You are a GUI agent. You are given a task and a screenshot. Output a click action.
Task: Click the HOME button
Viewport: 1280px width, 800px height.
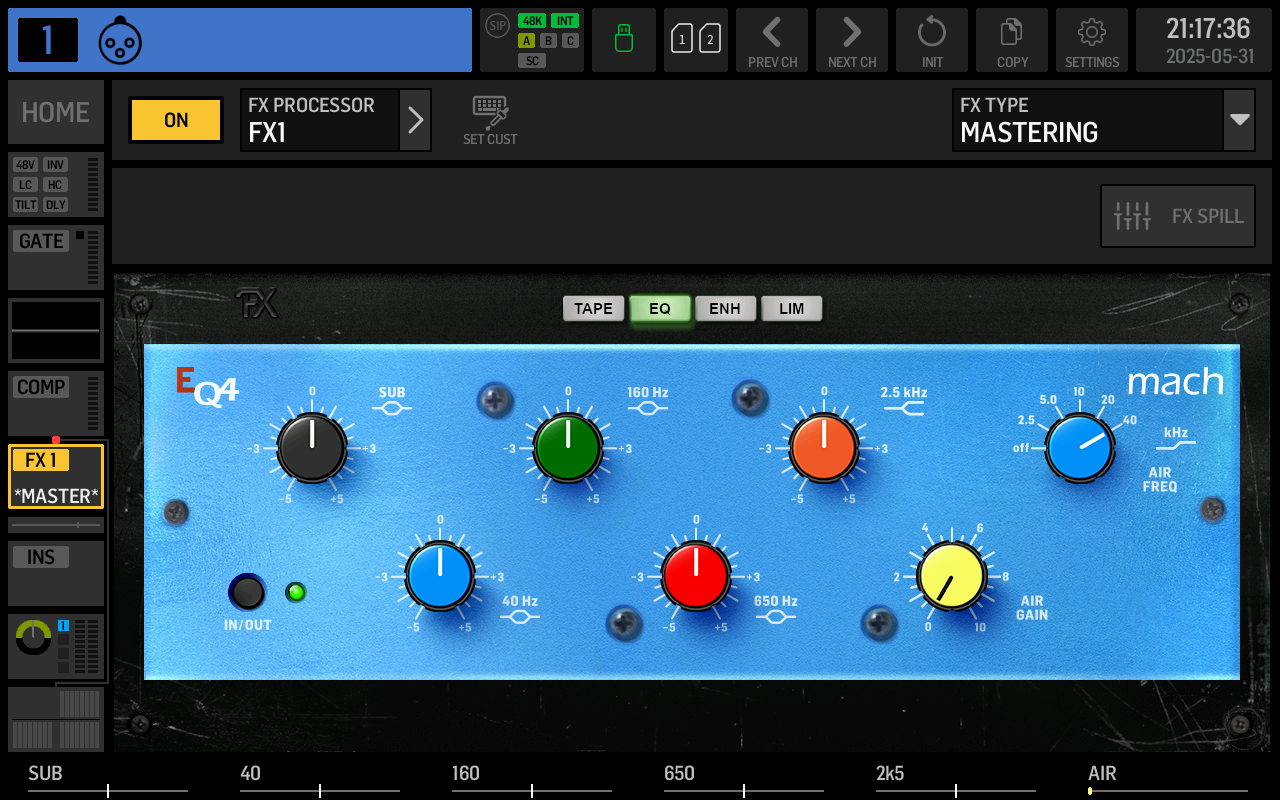tap(55, 112)
